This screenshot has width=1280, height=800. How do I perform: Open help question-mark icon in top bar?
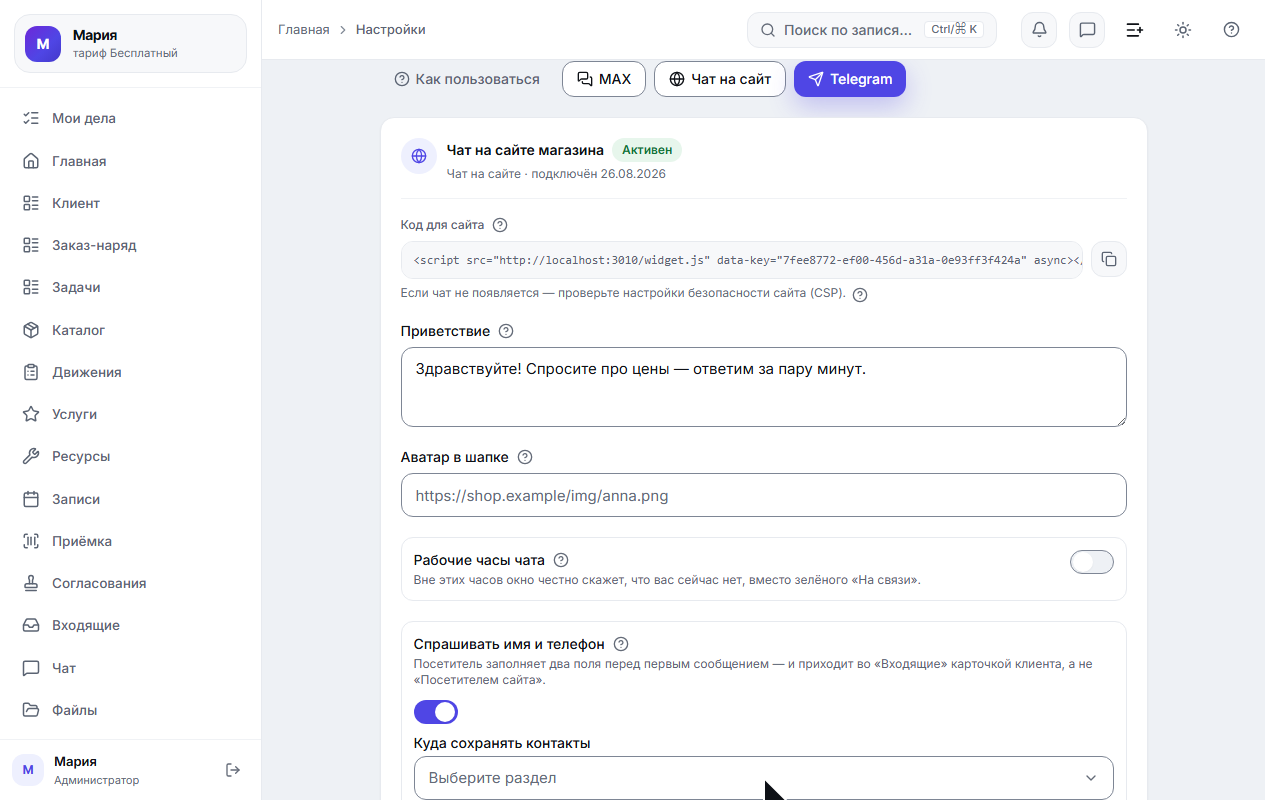(x=1231, y=30)
